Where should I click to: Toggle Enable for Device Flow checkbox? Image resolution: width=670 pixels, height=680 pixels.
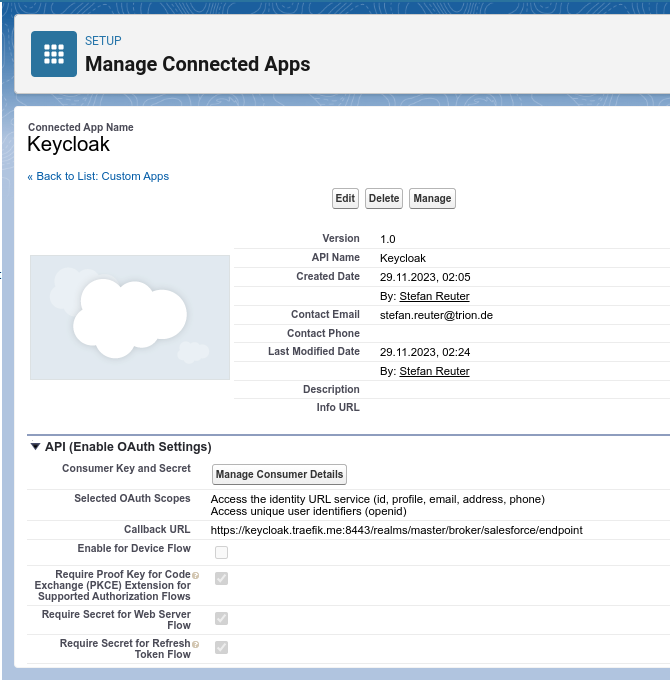coord(222,552)
